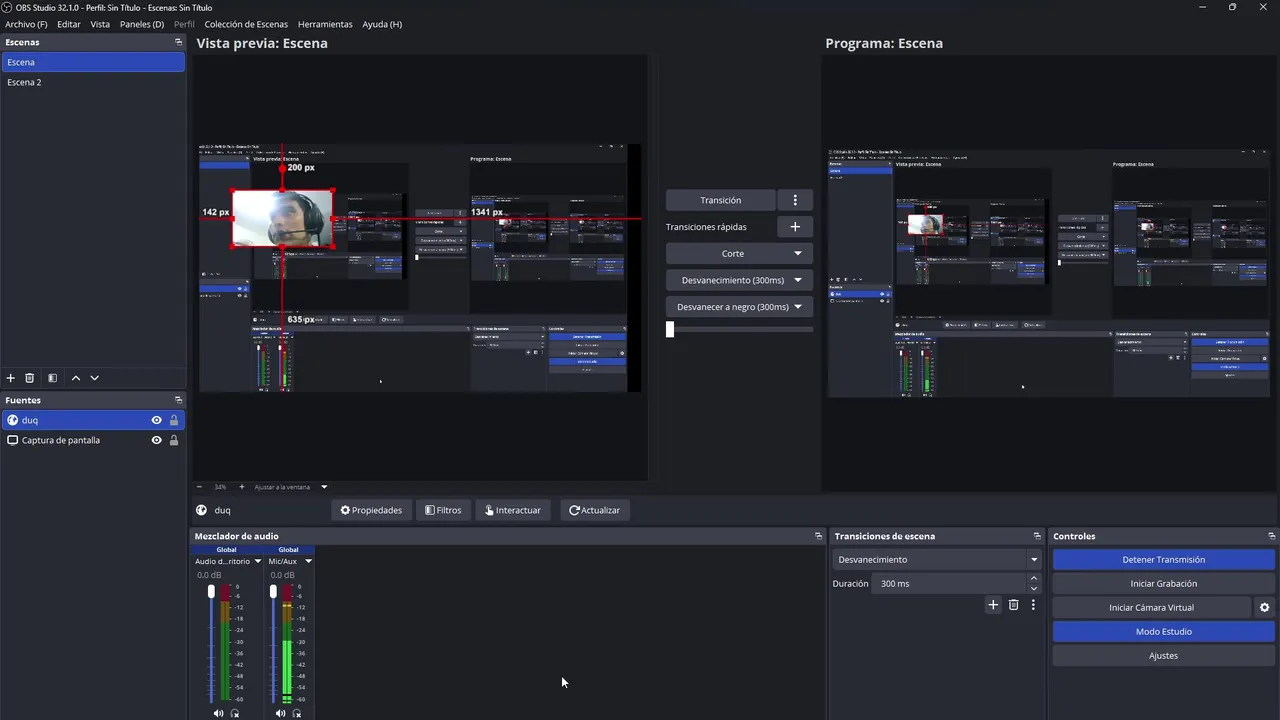
Task: Remove scene transition with trash icon
Action: tap(1013, 605)
